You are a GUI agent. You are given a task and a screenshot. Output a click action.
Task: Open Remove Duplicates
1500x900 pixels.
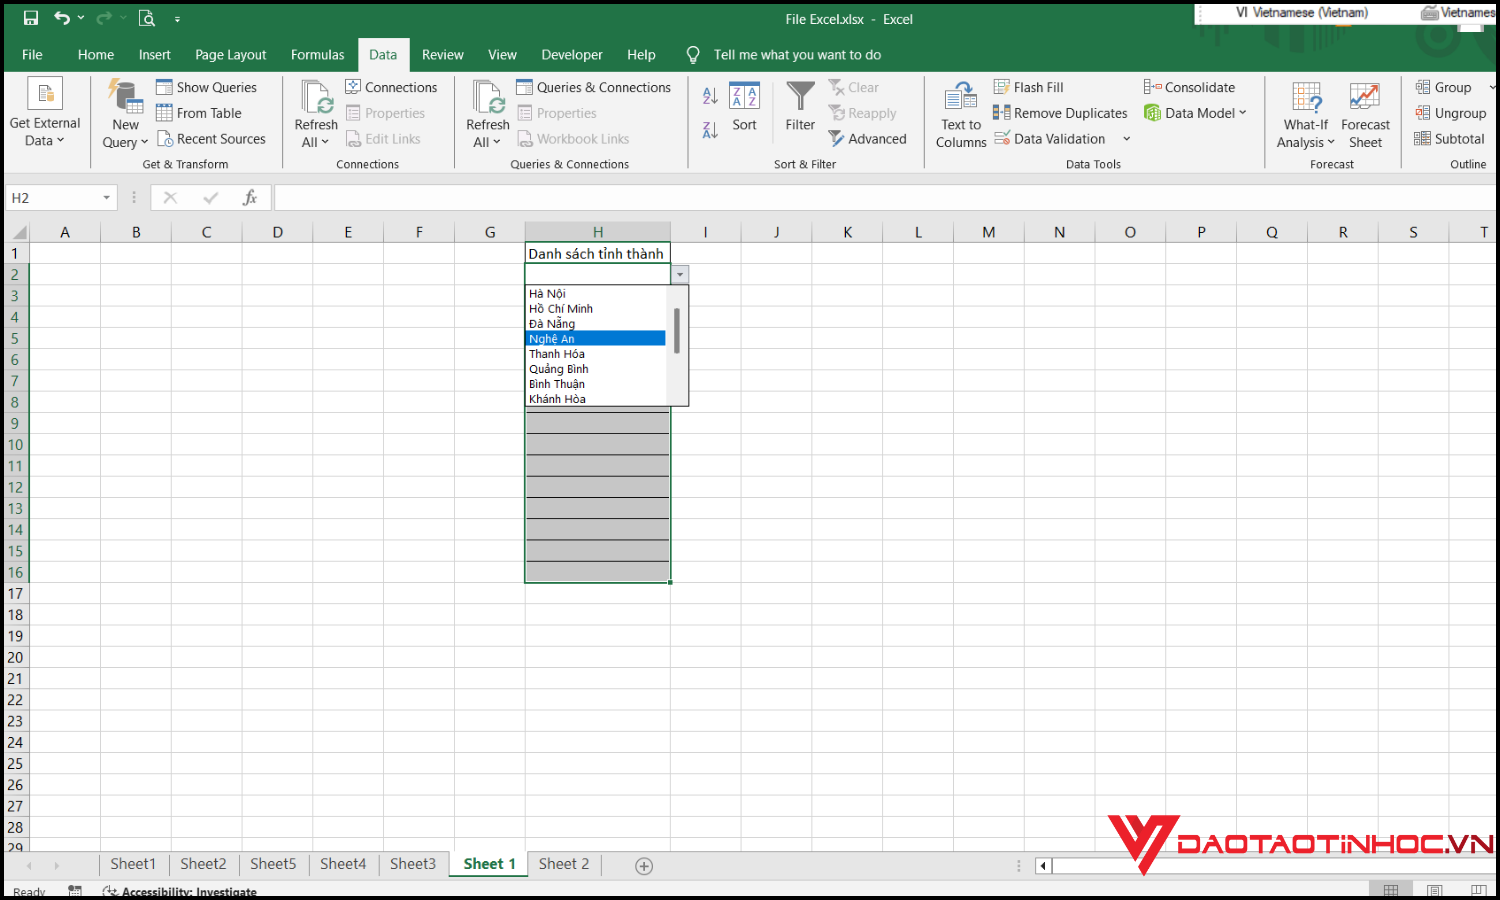tap(1059, 112)
